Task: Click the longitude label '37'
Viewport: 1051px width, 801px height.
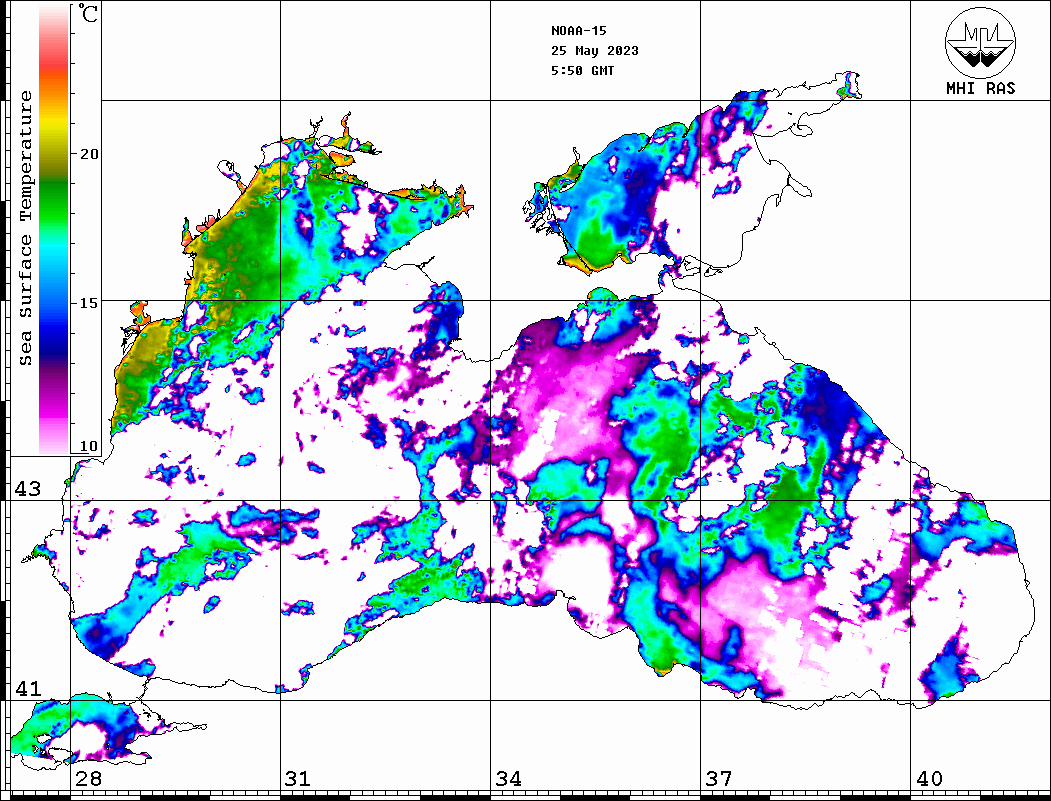Action: [719, 778]
